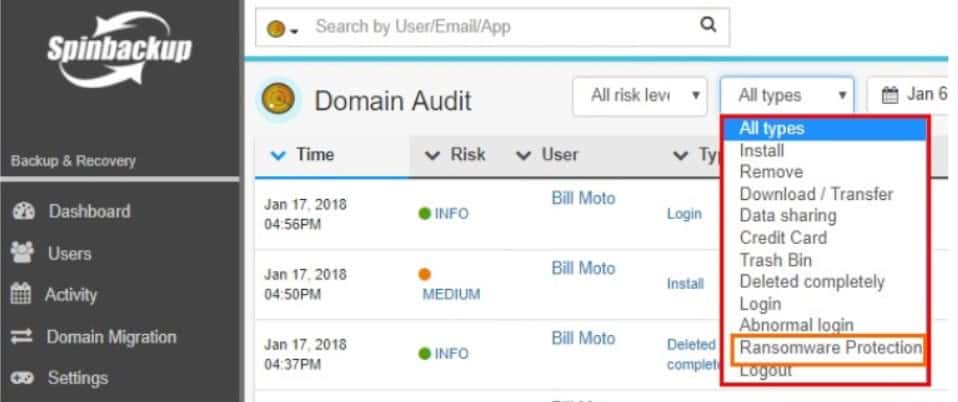Open Domain Migration in the sidebar
This screenshot has width=958, height=402.
111,337
